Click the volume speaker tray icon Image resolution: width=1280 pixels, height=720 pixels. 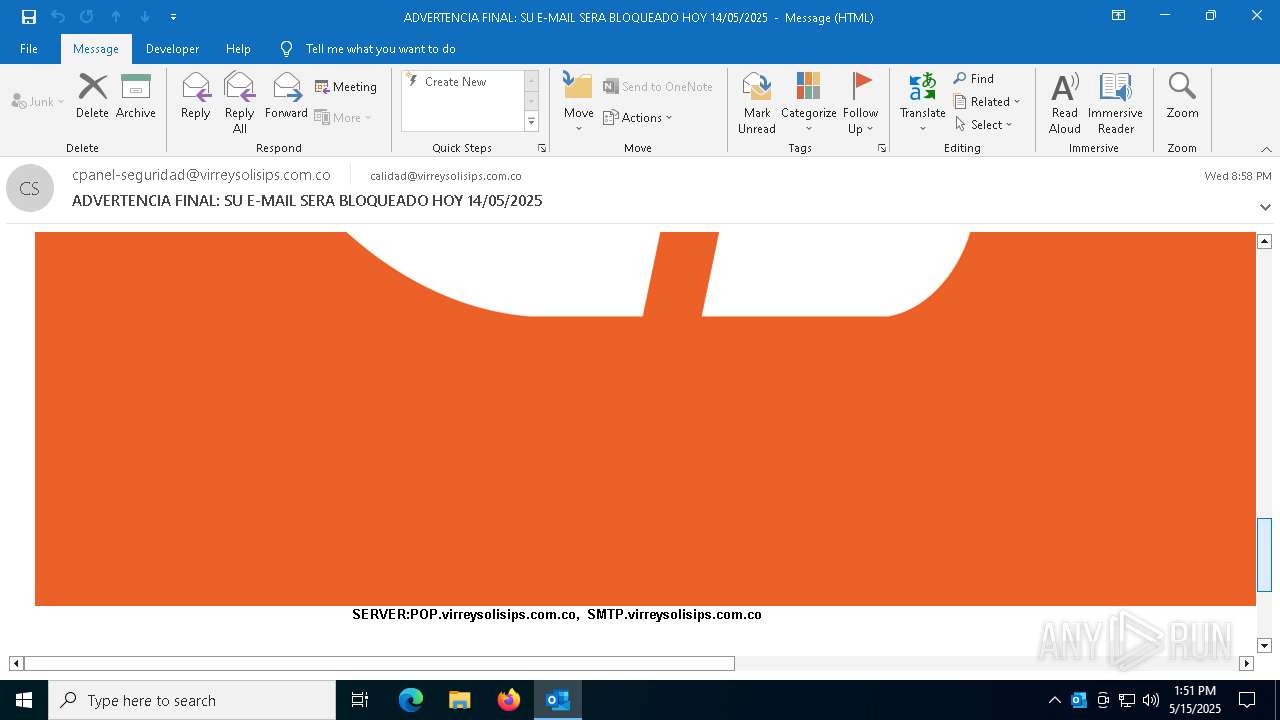[1151, 700]
